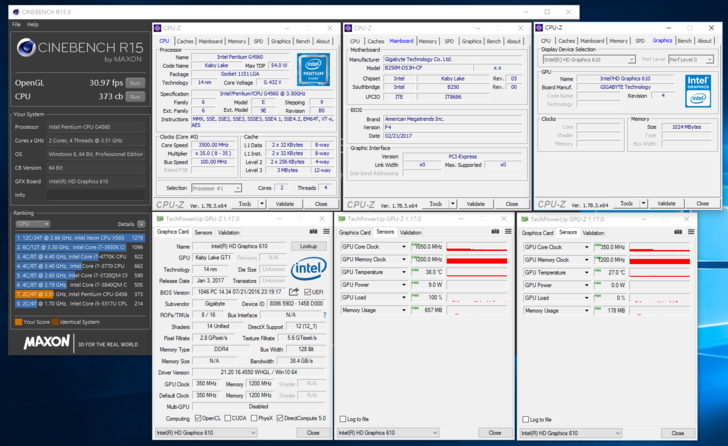Toggle the OpenCL checkbox in GPU-Z
Screen dimensions: 728x446
coord(196,419)
